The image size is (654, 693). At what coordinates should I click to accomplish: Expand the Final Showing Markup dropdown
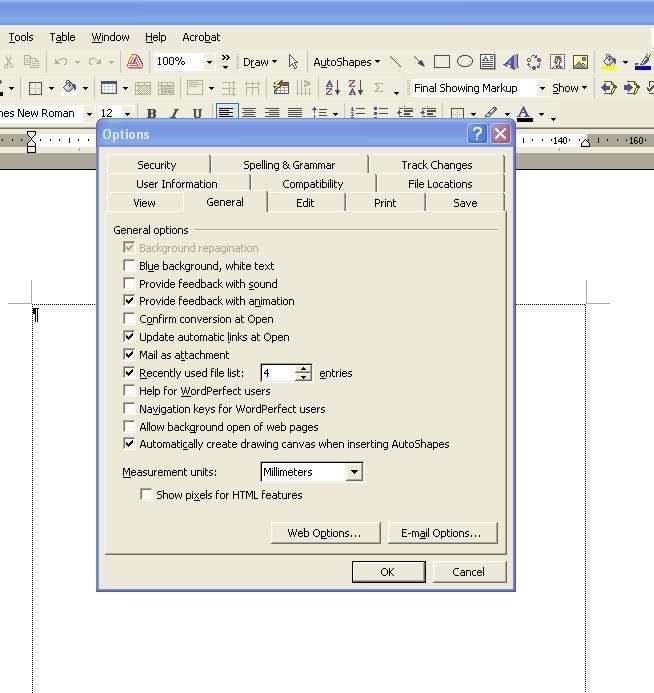[x=542, y=88]
